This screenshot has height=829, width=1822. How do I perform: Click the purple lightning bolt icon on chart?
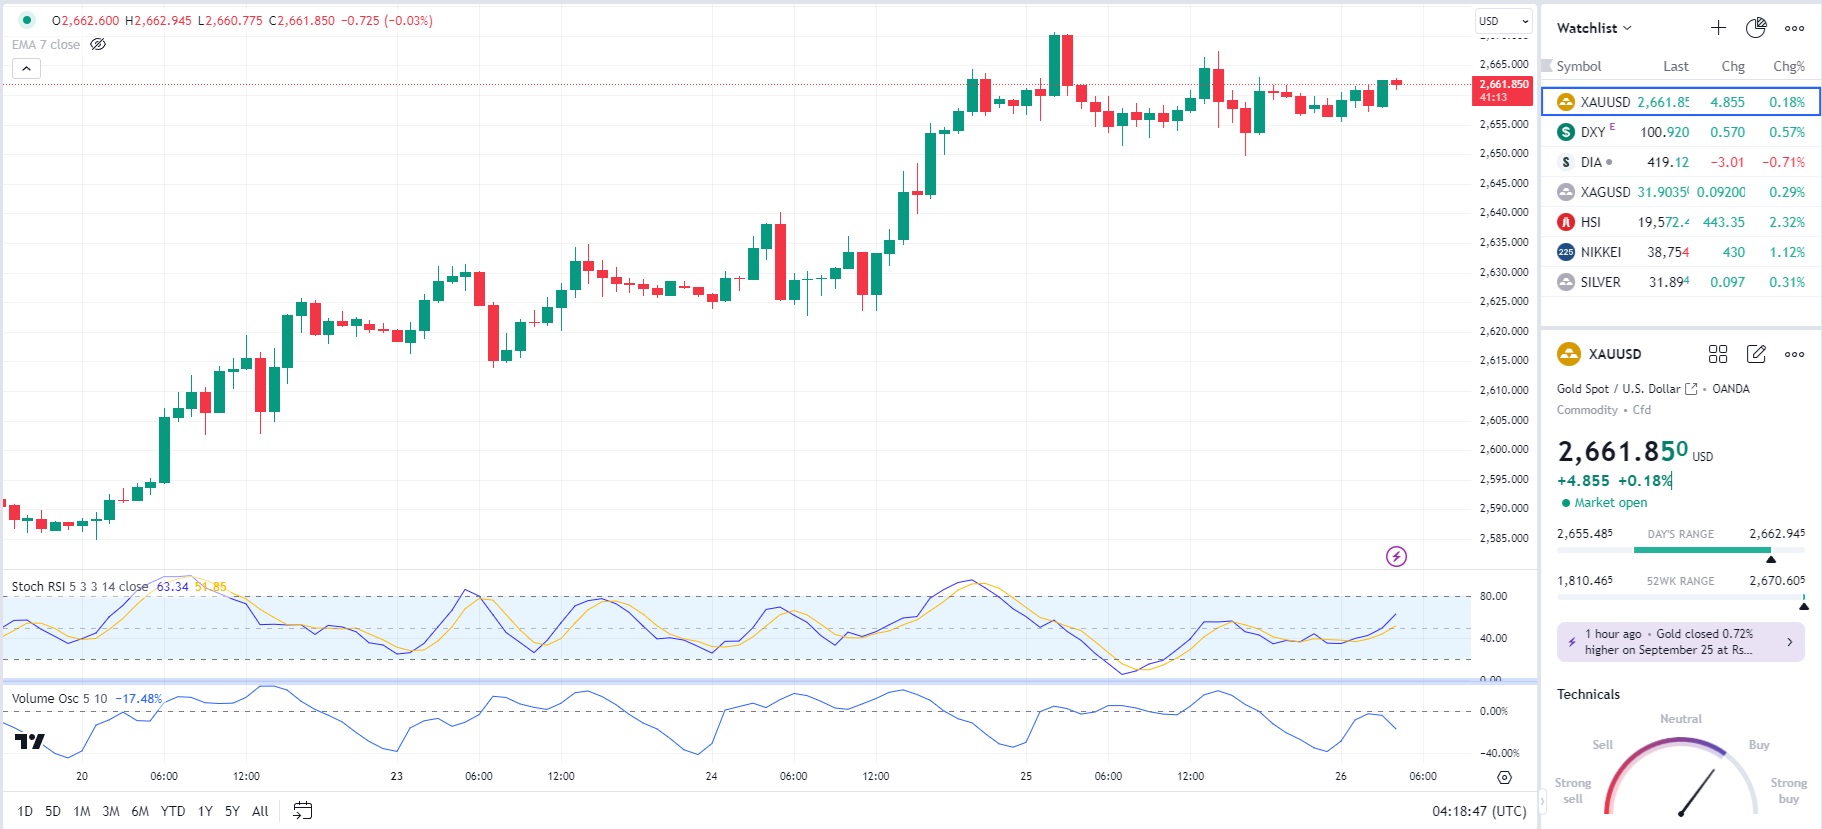[1397, 557]
